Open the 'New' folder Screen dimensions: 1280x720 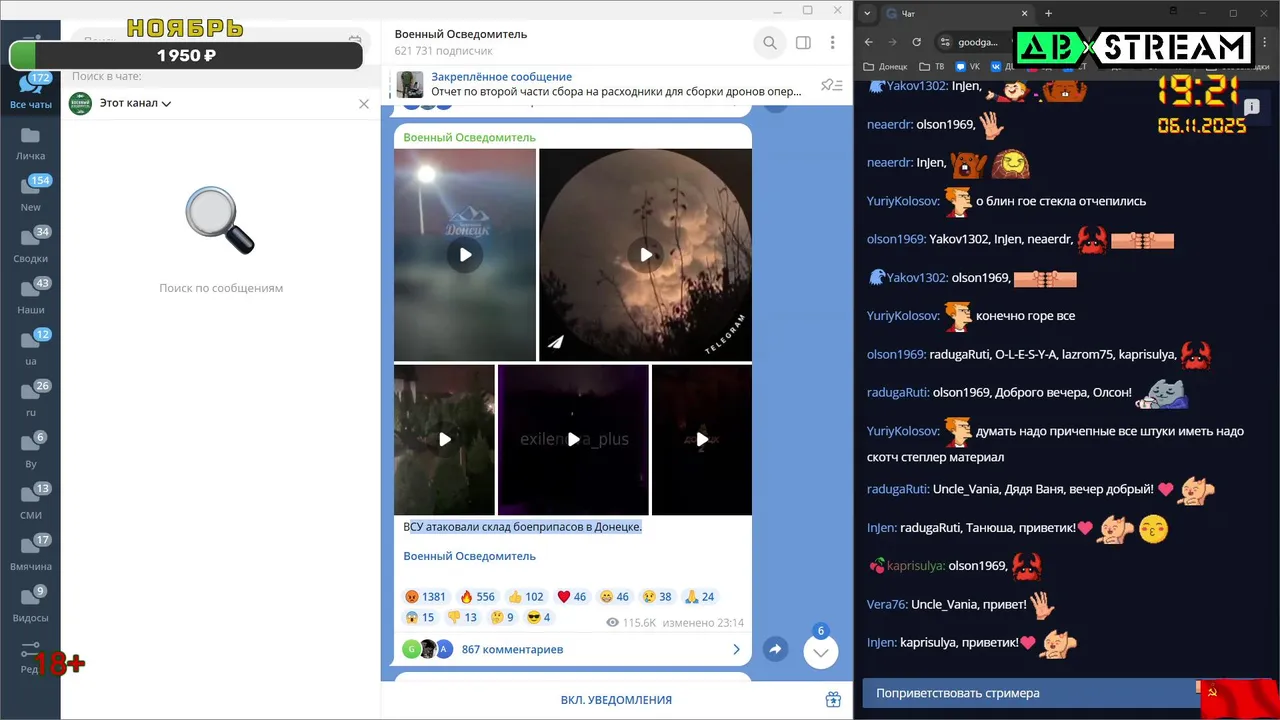30,194
